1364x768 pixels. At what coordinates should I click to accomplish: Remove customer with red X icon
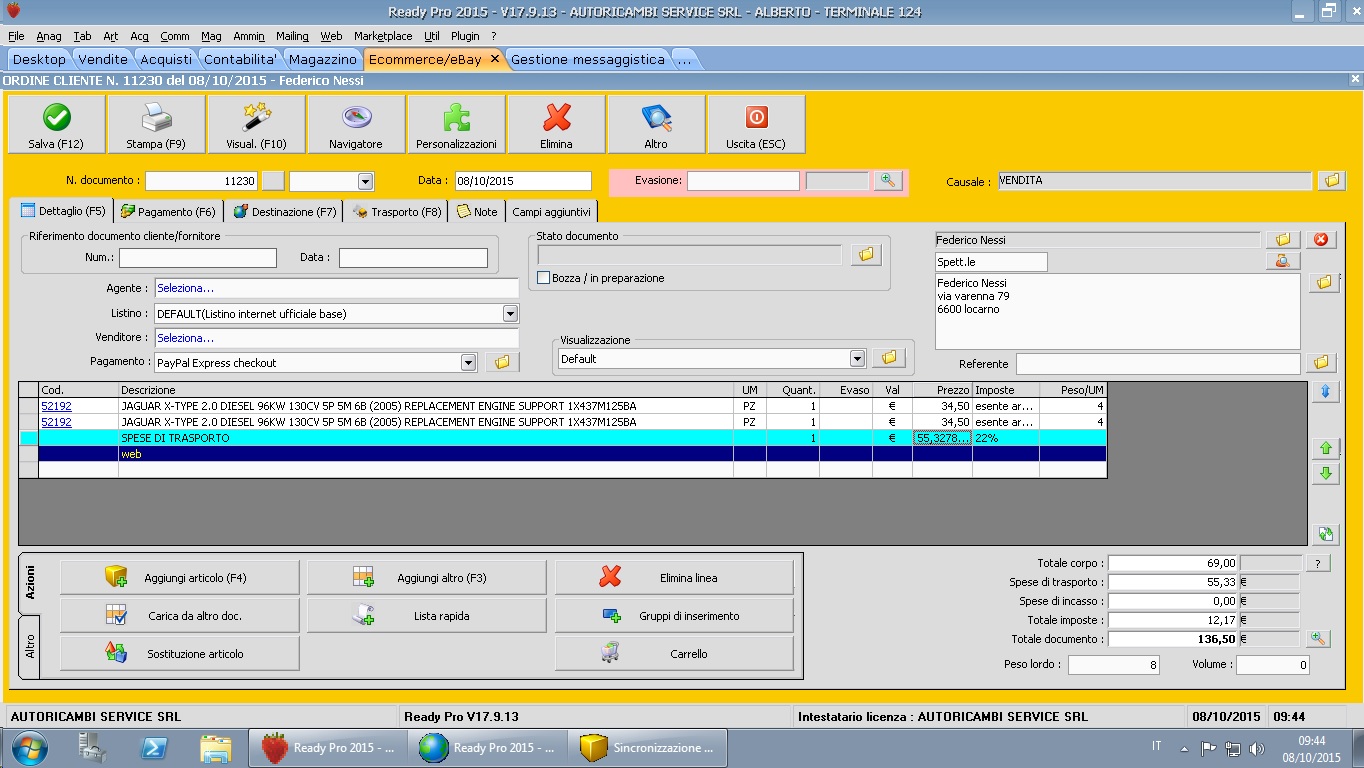[x=1321, y=240]
